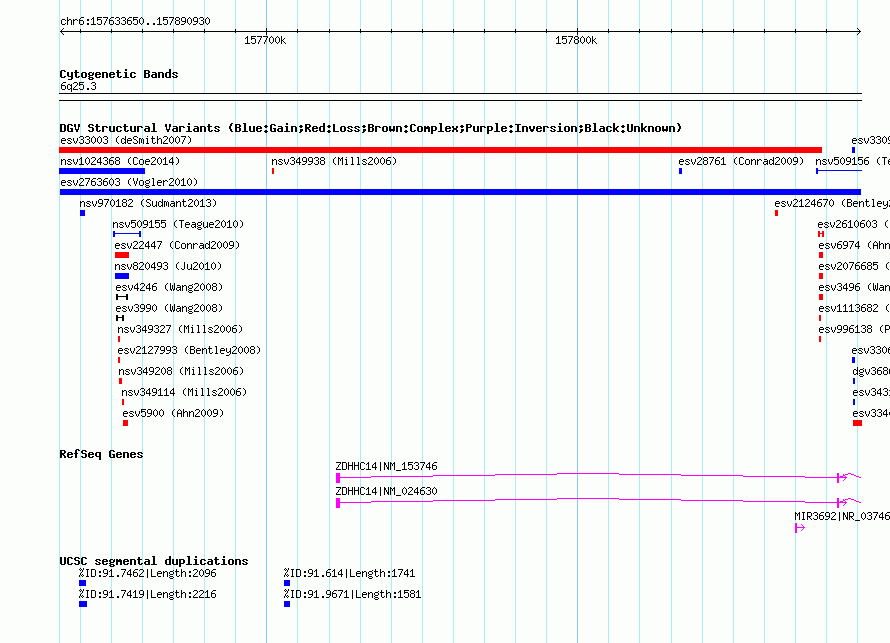Image resolution: width=890 pixels, height=643 pixels.
Task: Click the blue square under %ID:91.614|Length:1741
Action: coord(287,583)
